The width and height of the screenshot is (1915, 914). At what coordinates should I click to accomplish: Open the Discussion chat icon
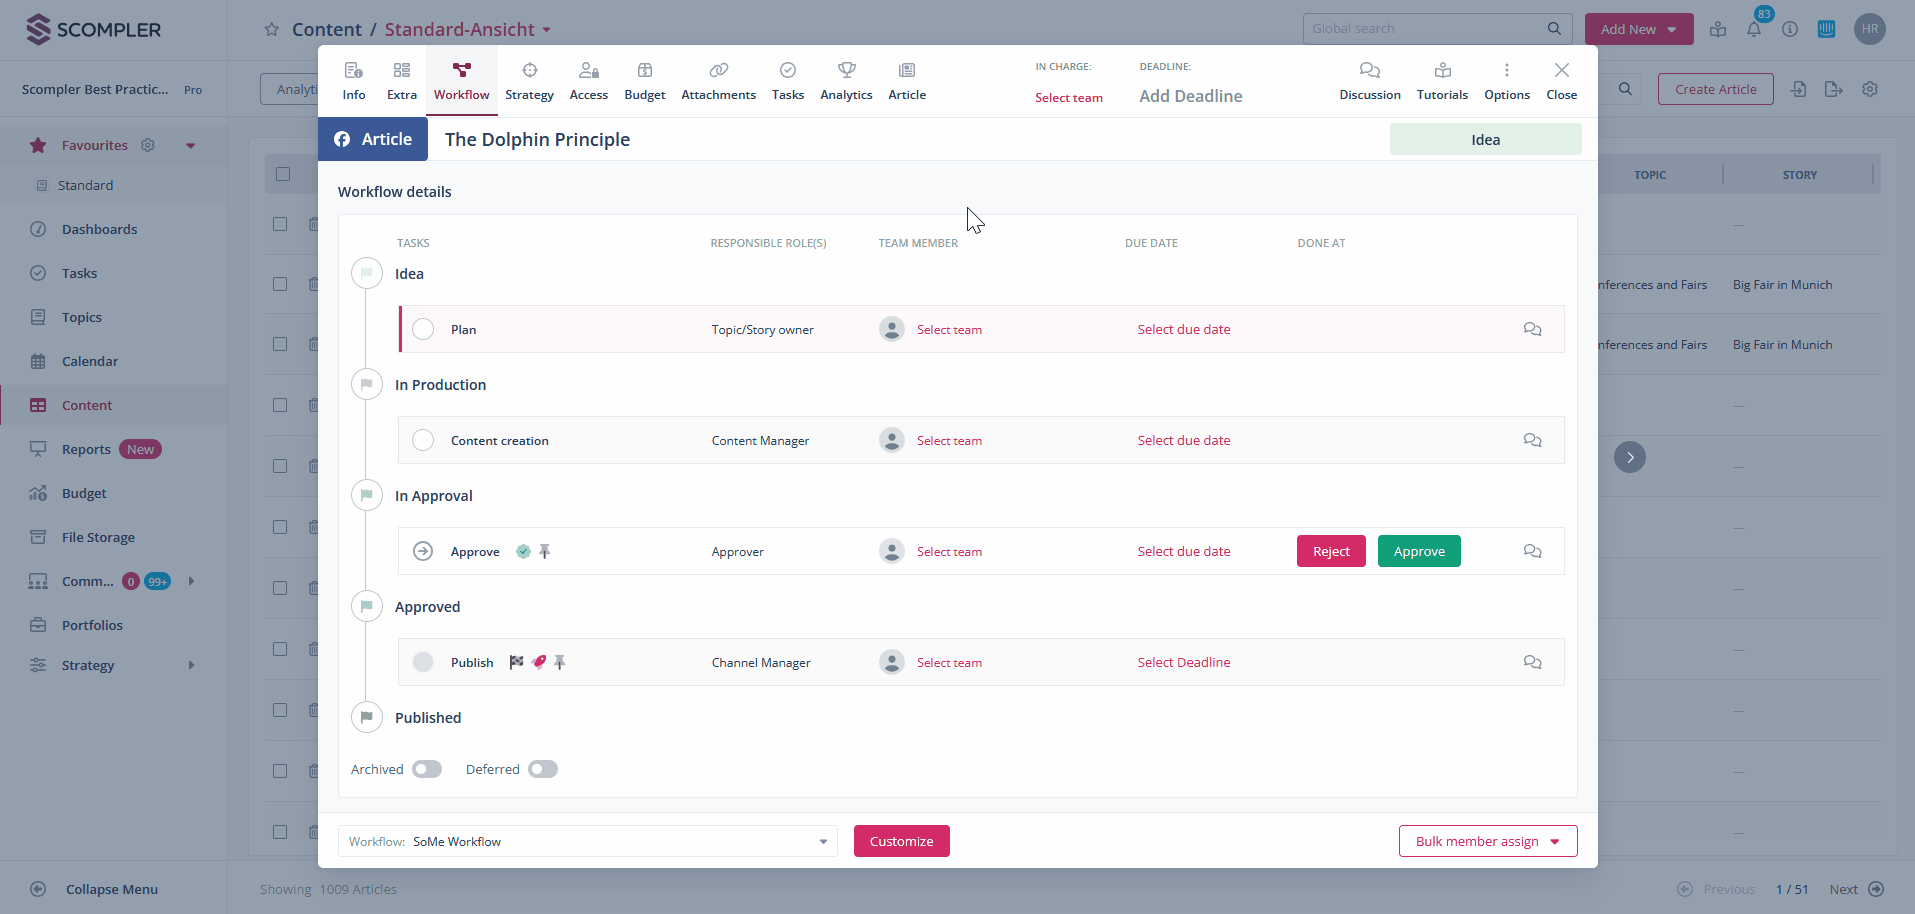coord(1369,71)
